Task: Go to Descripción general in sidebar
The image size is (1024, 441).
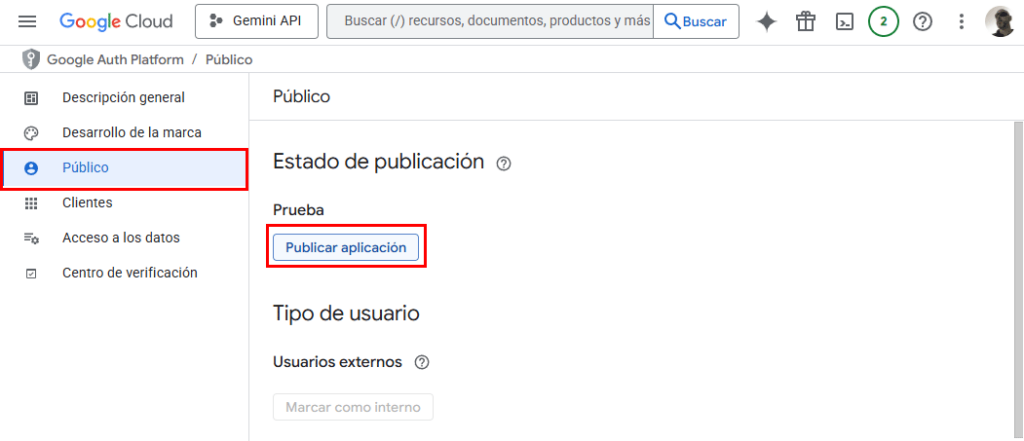Action: [x=123, y=98]
